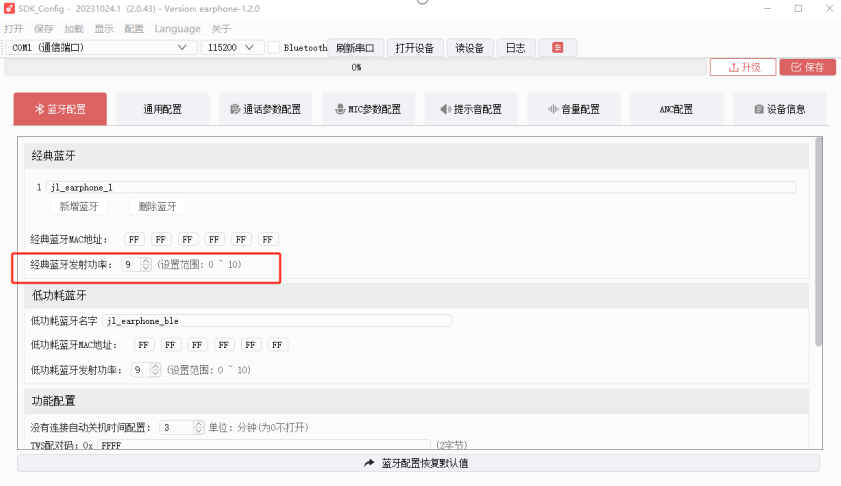This screenshot has width=841, height=486.
Task: Open the 保存 menu in menu bar
Action: coord(43,28)
